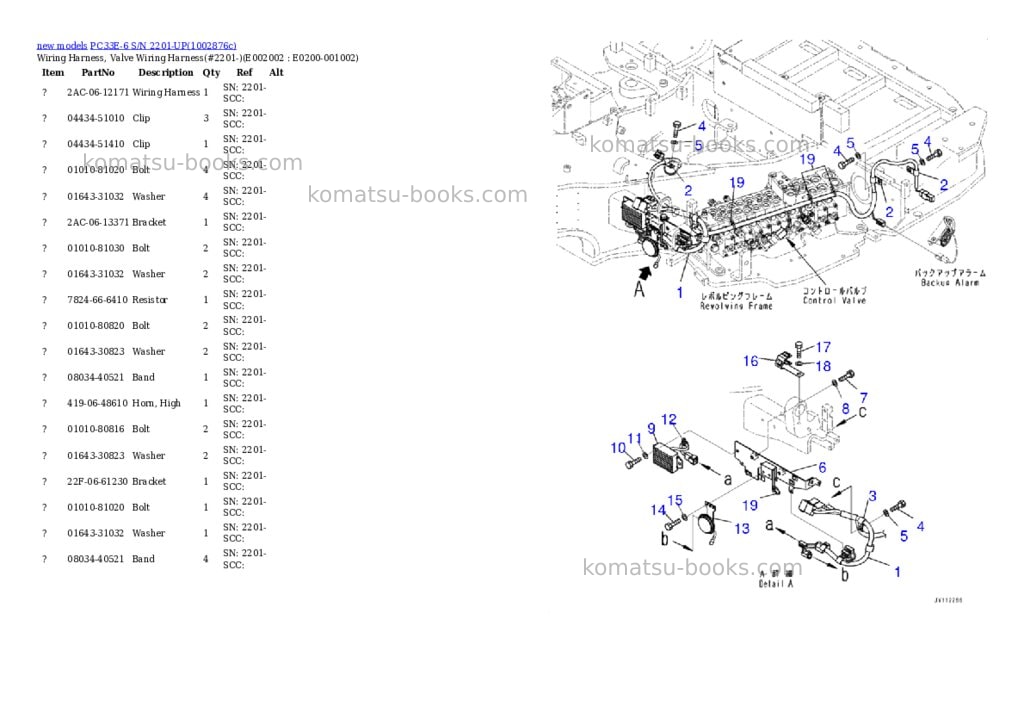This screenshot has height=725, width=1024.
Task: Select part number 2AC-06-12171
Action: (x=98, y=93)
